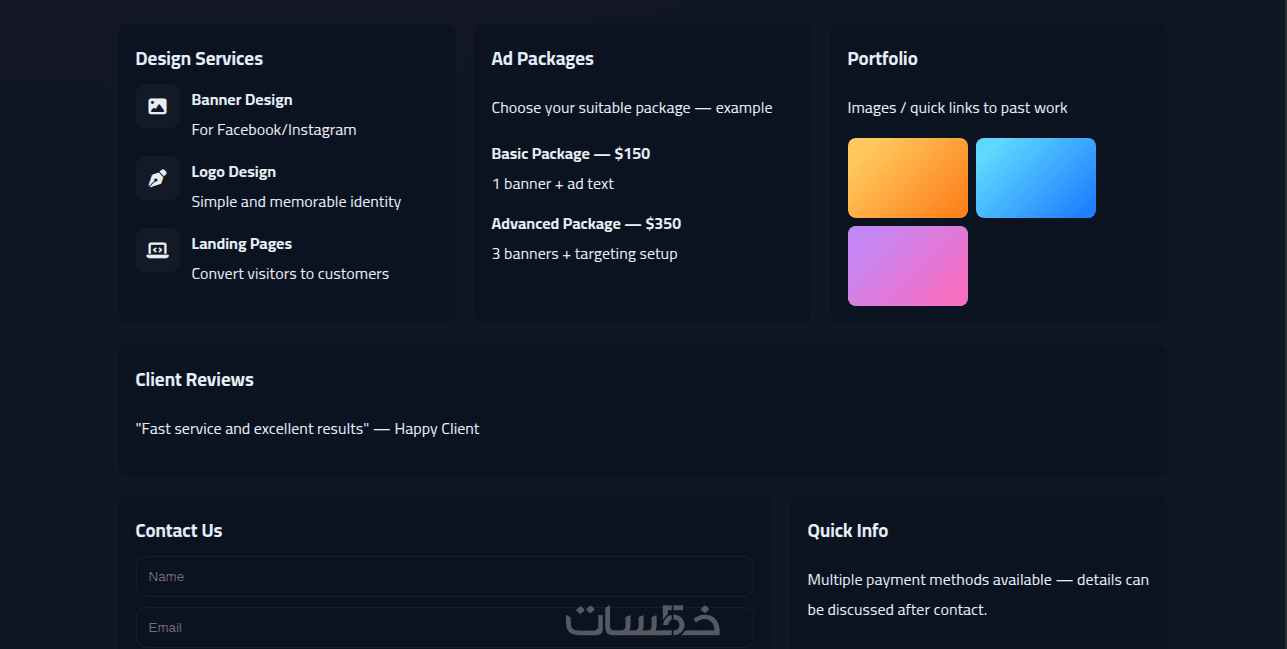Click the Portfolio heading
The width and height of the screenshot is (1287, 649).
[x=882, y=59]
